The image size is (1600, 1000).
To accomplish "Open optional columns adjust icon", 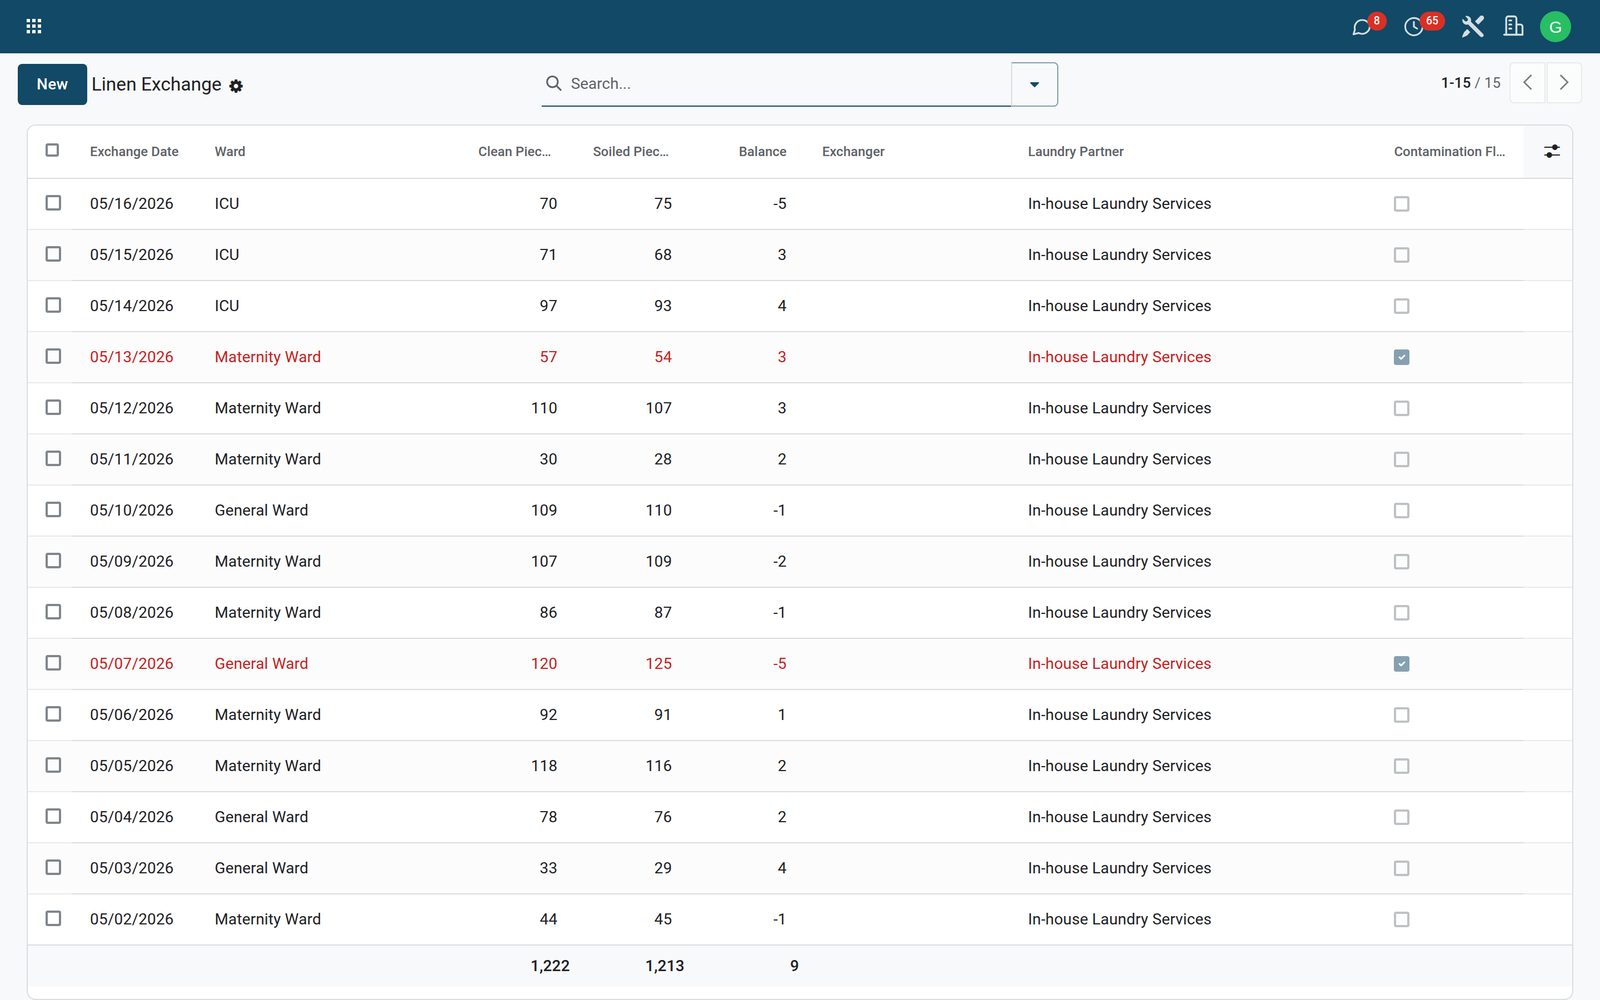I will coord(1551,151).
